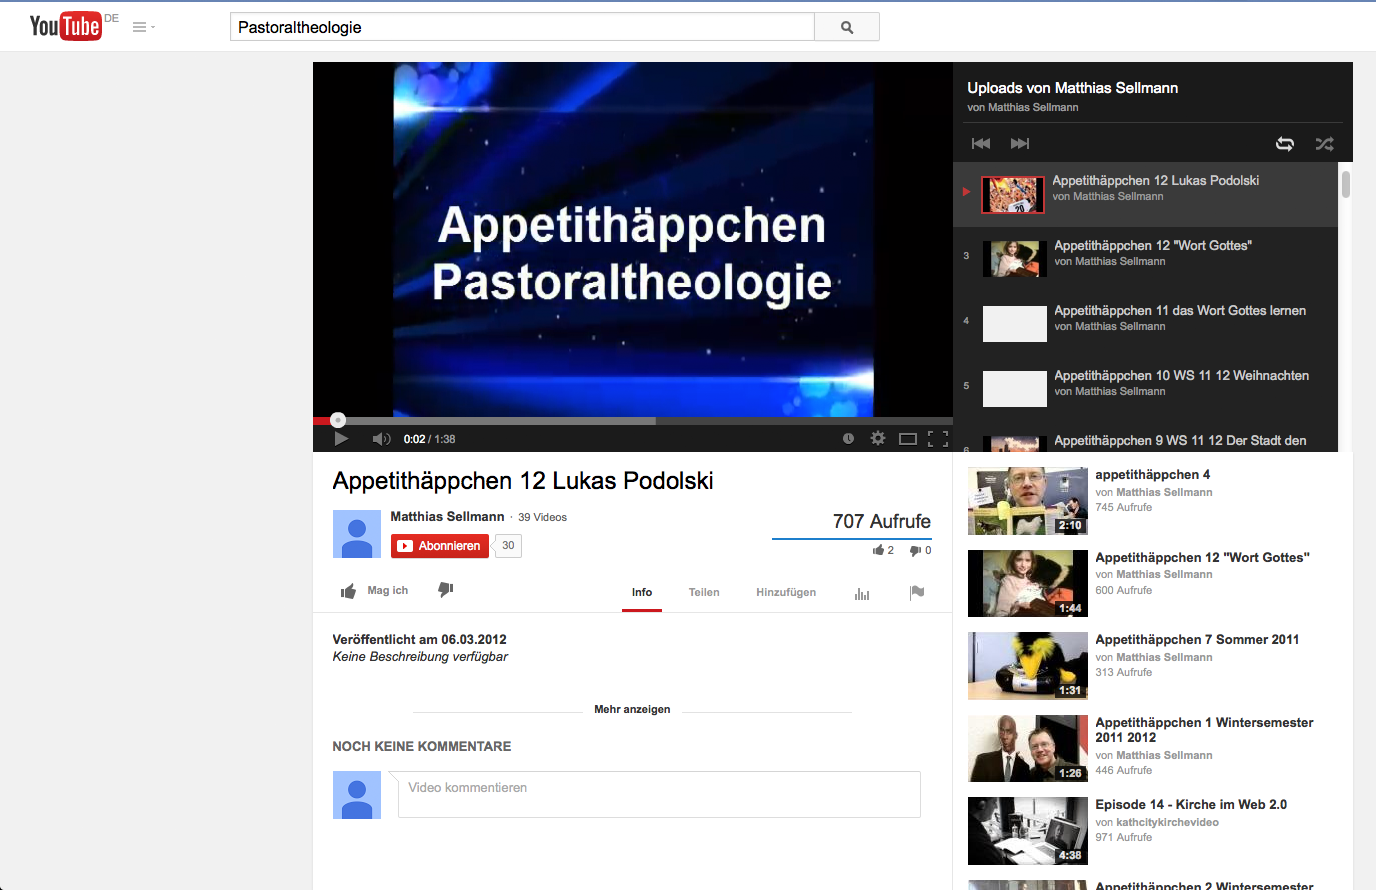Click Matthias Sellmann channel avatar
This screenshot has height=890, width=1376.
coord(357,534)
